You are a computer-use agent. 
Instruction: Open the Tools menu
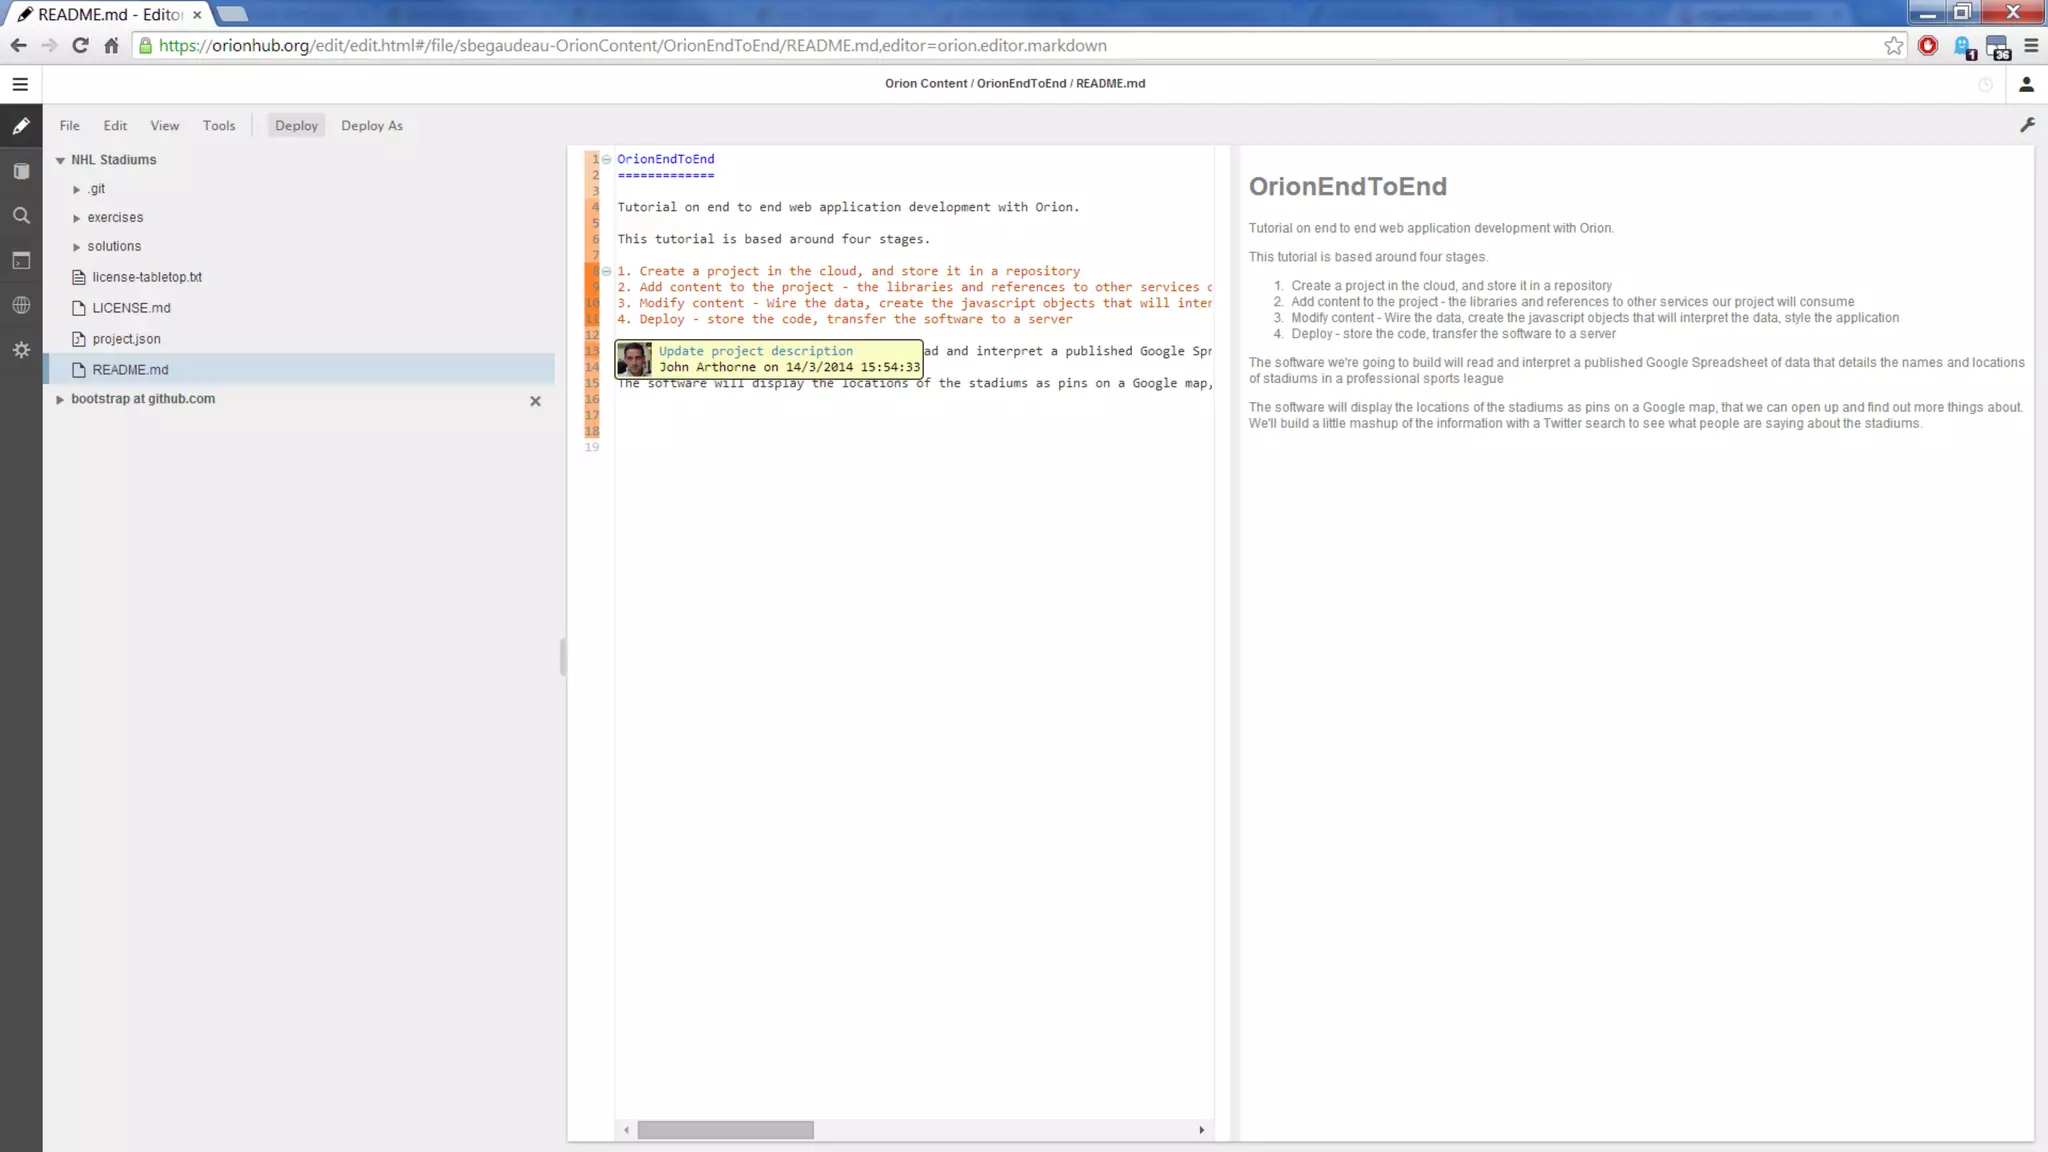coord(219,126)
